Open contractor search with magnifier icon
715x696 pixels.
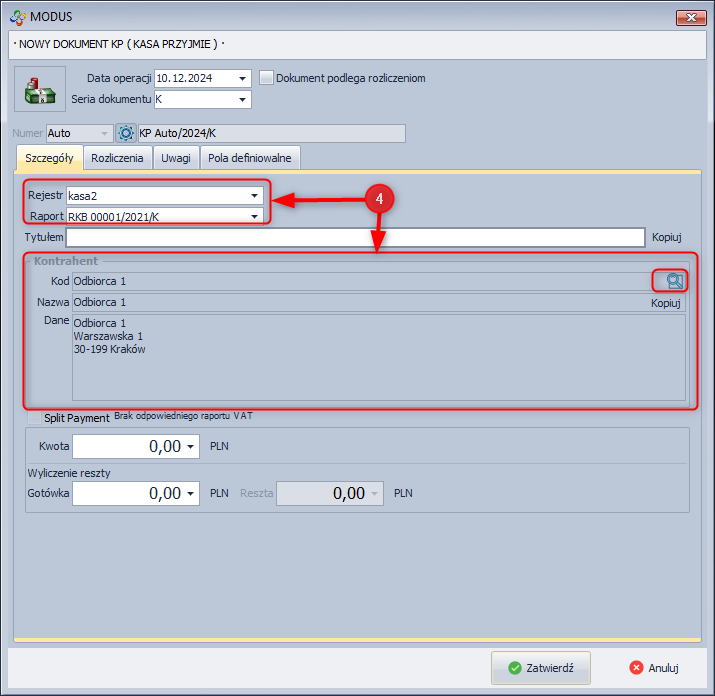[674, 281]
